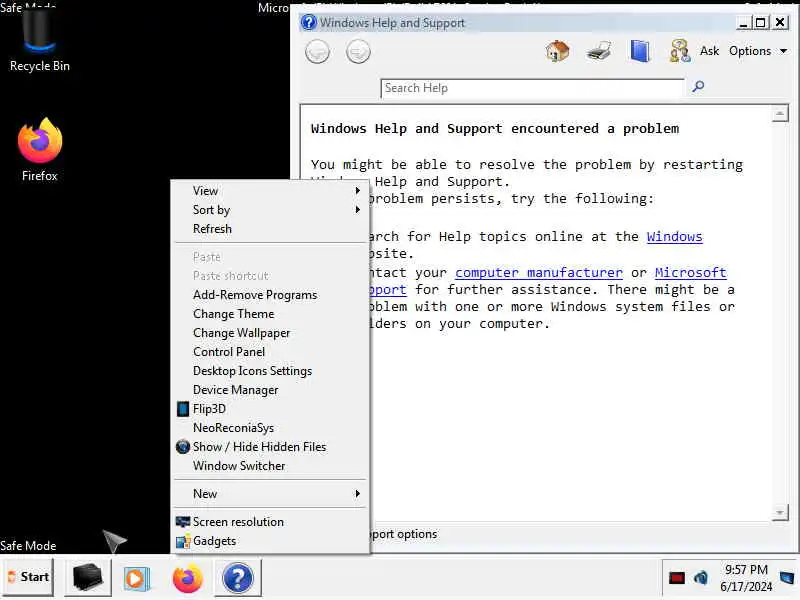
Task: Select Refresh in context menu
Action: point(270,229)
